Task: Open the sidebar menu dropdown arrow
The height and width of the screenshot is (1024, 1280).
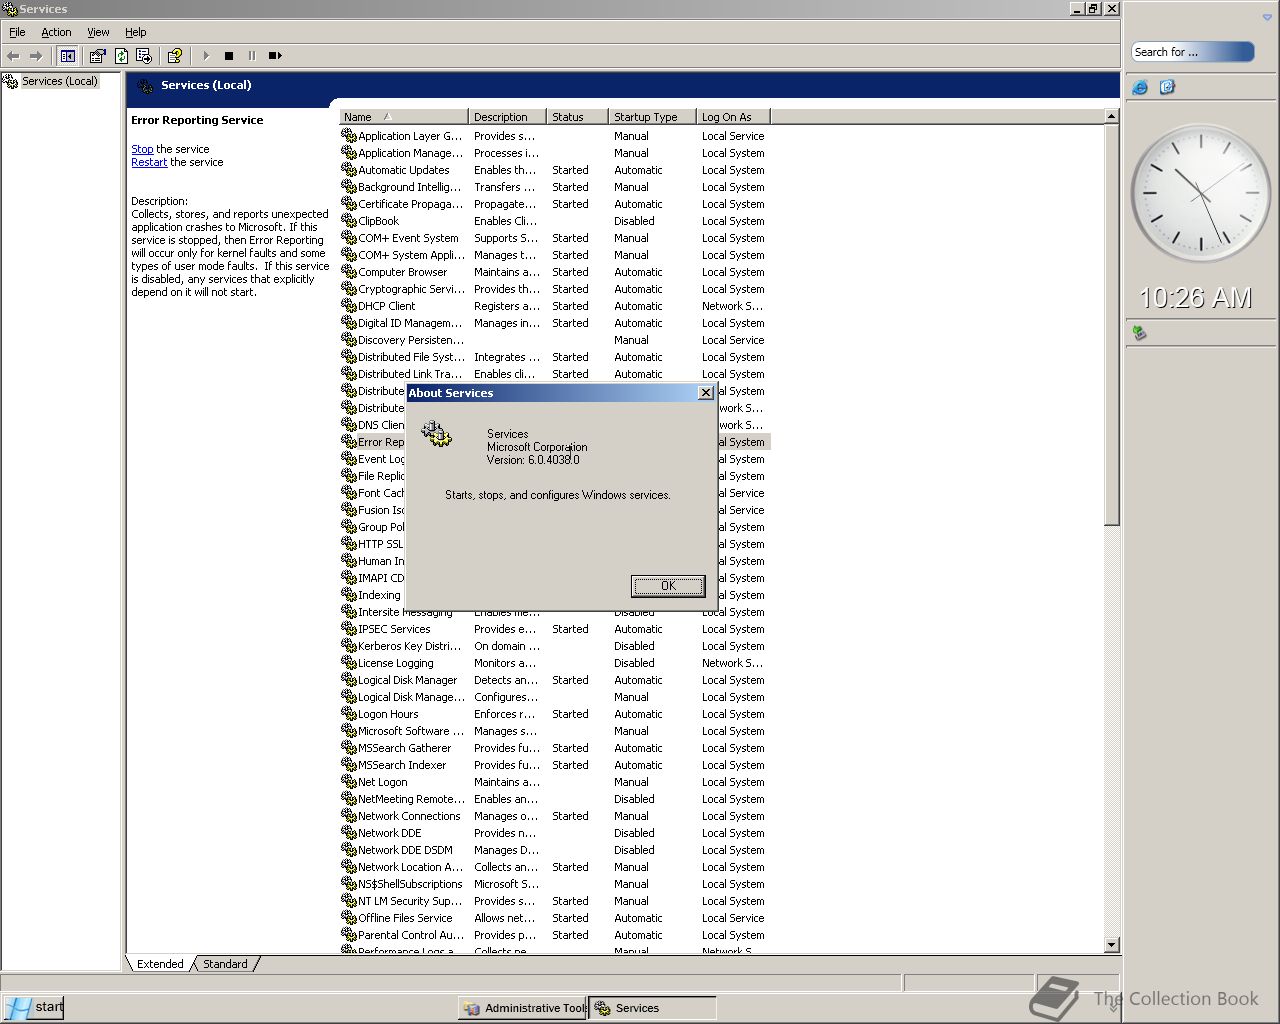Action: coord(1267,18)
